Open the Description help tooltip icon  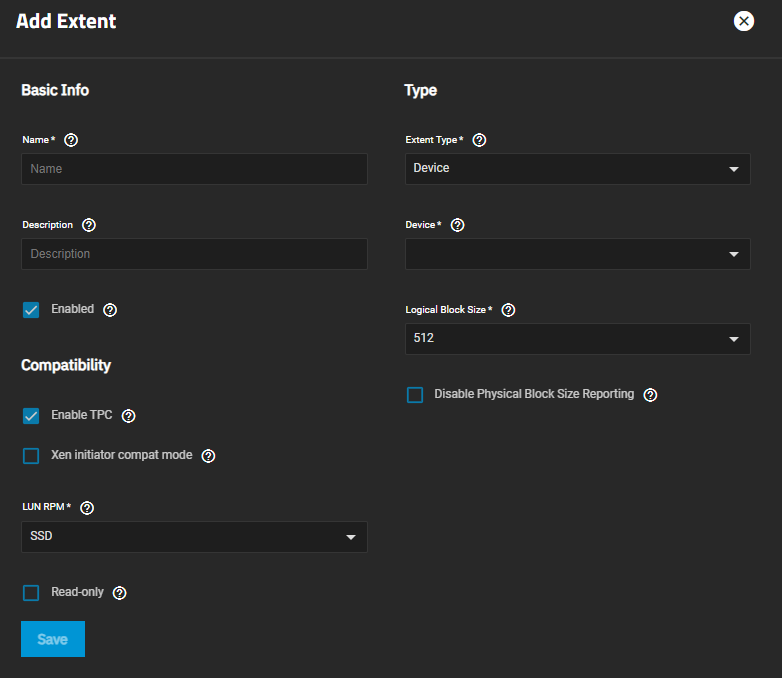point(89,225)
